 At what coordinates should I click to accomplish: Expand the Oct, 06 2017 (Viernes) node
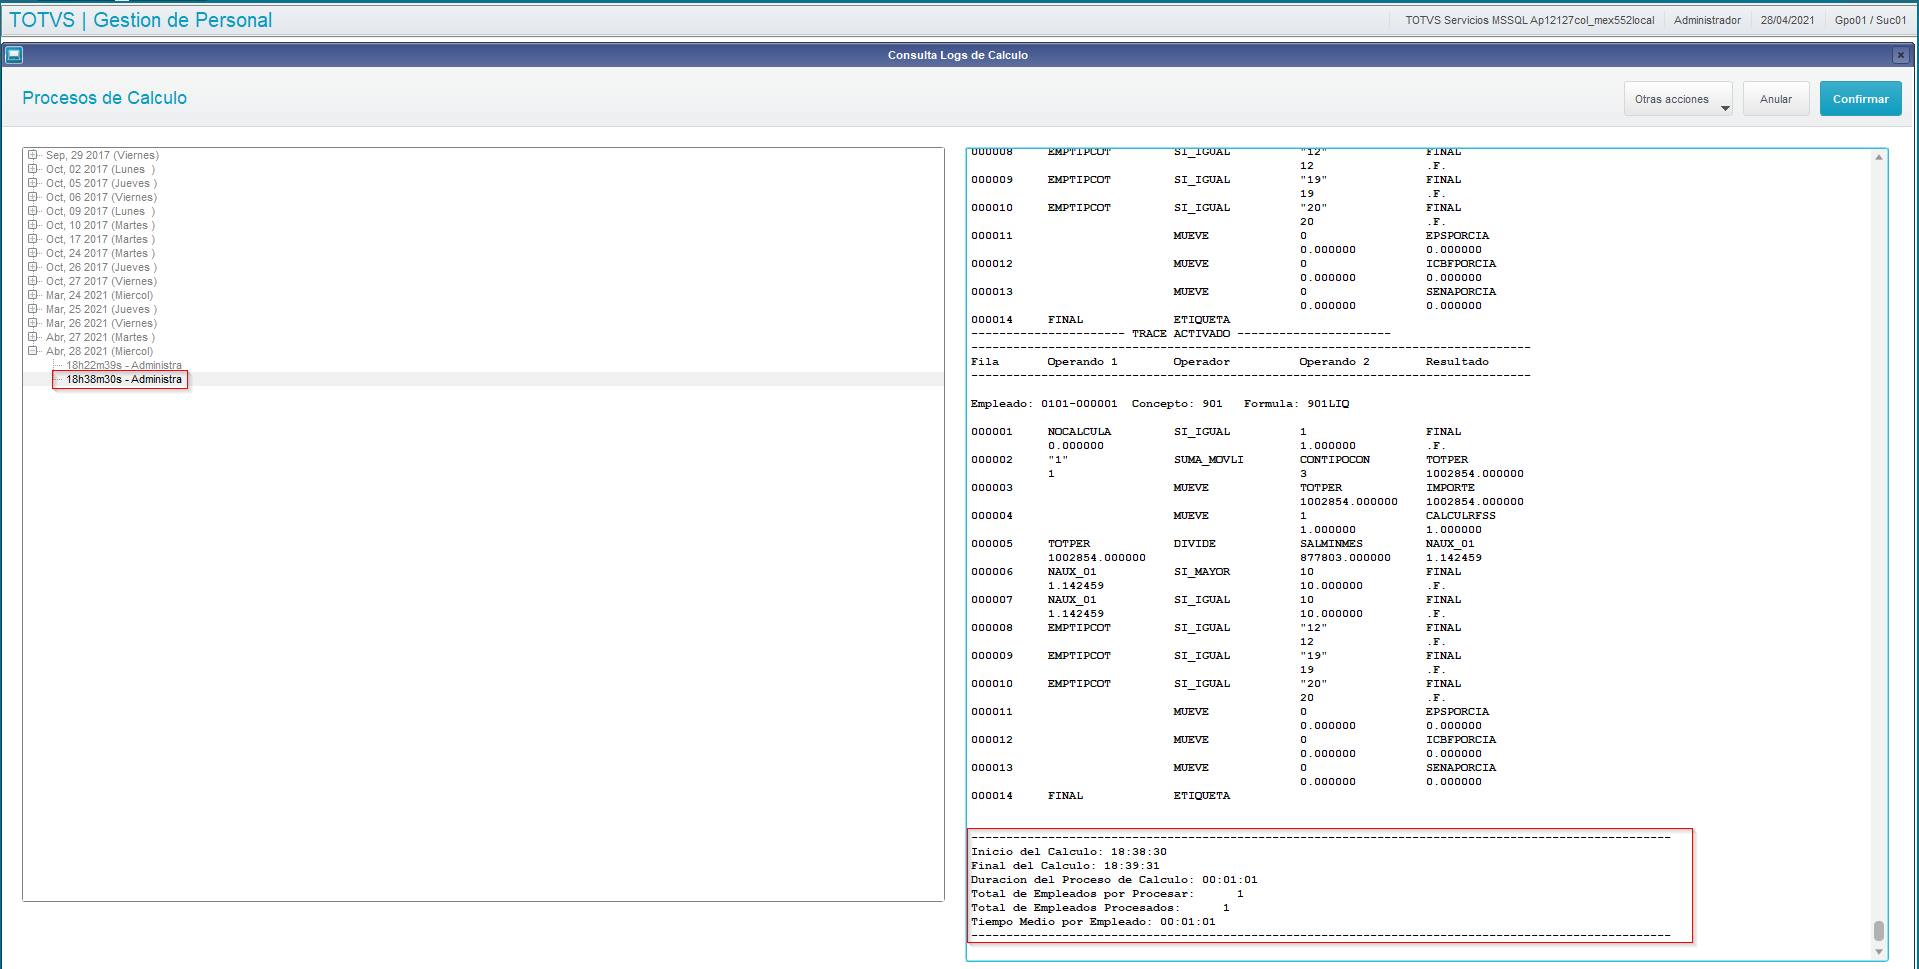(x=33, y=197)
